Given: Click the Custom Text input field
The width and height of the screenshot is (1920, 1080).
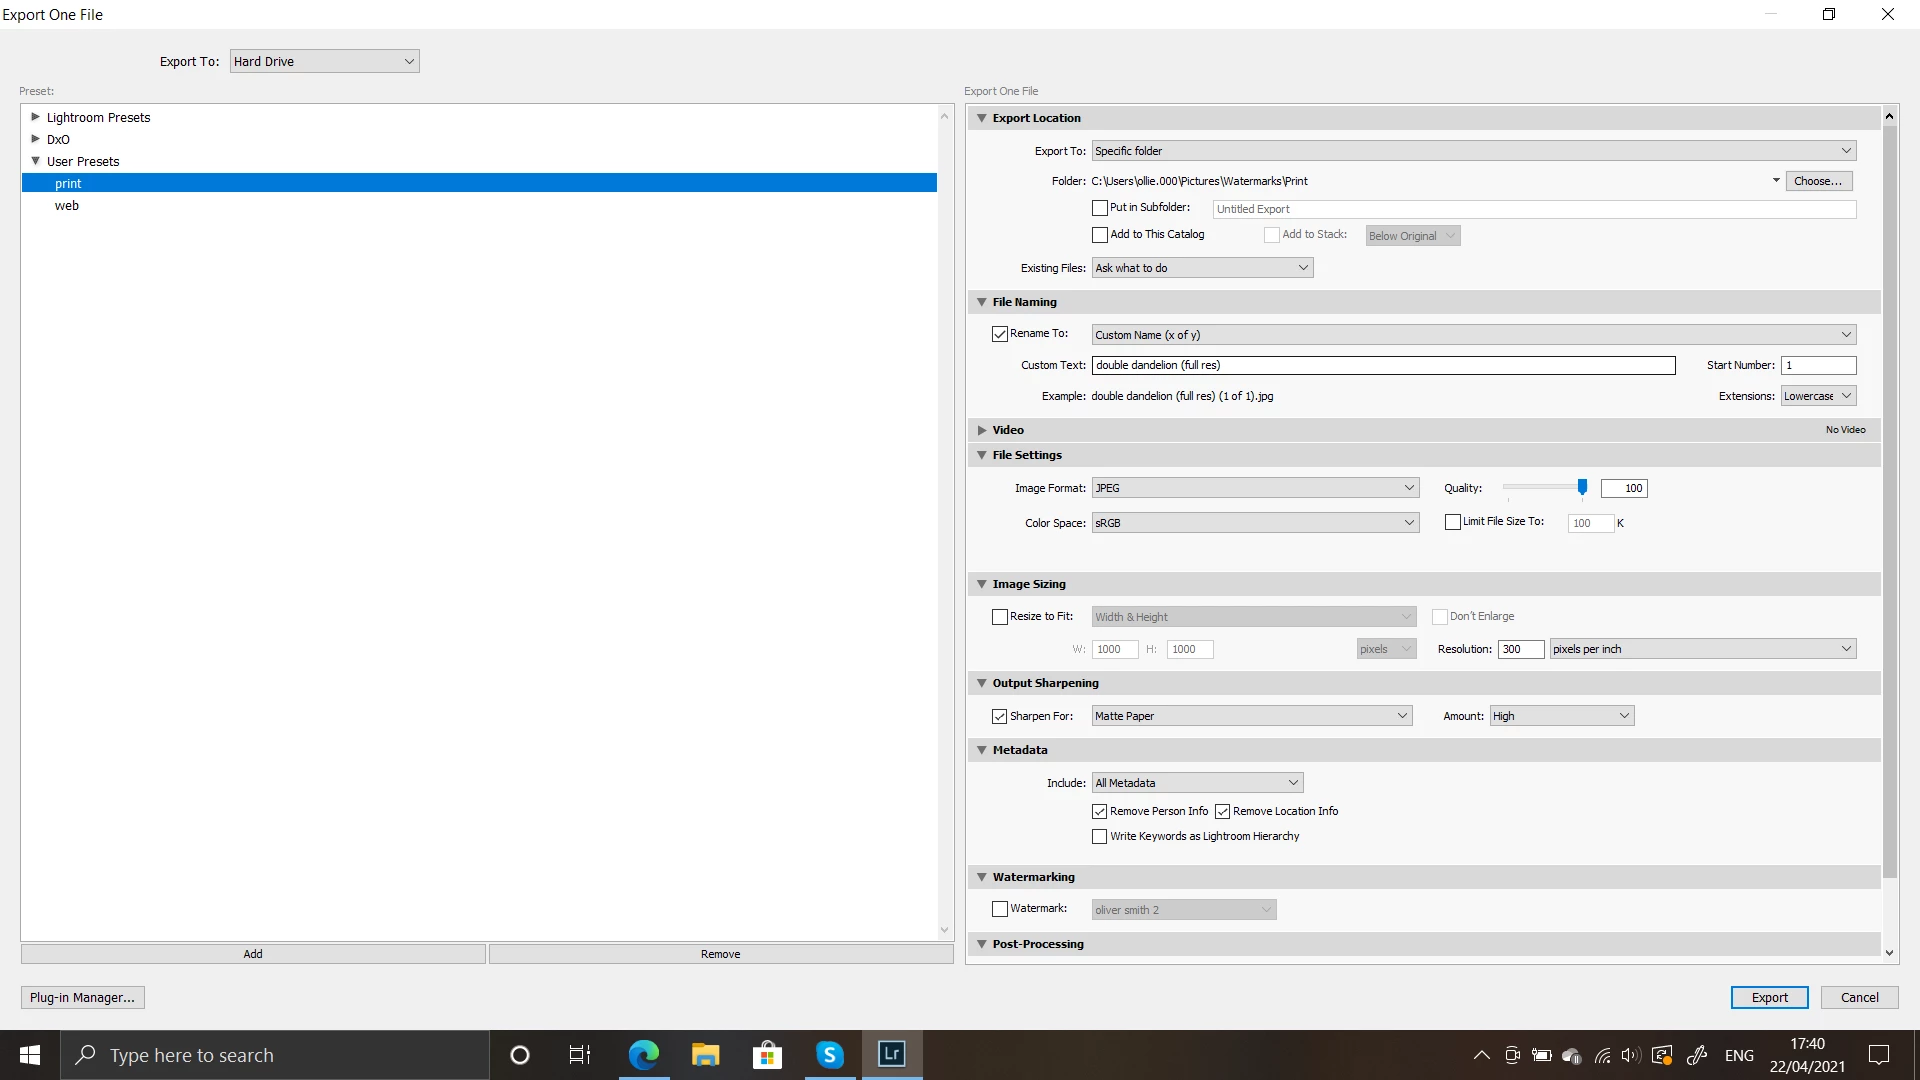Looking at the screenshot, I should click(1383, 365).
